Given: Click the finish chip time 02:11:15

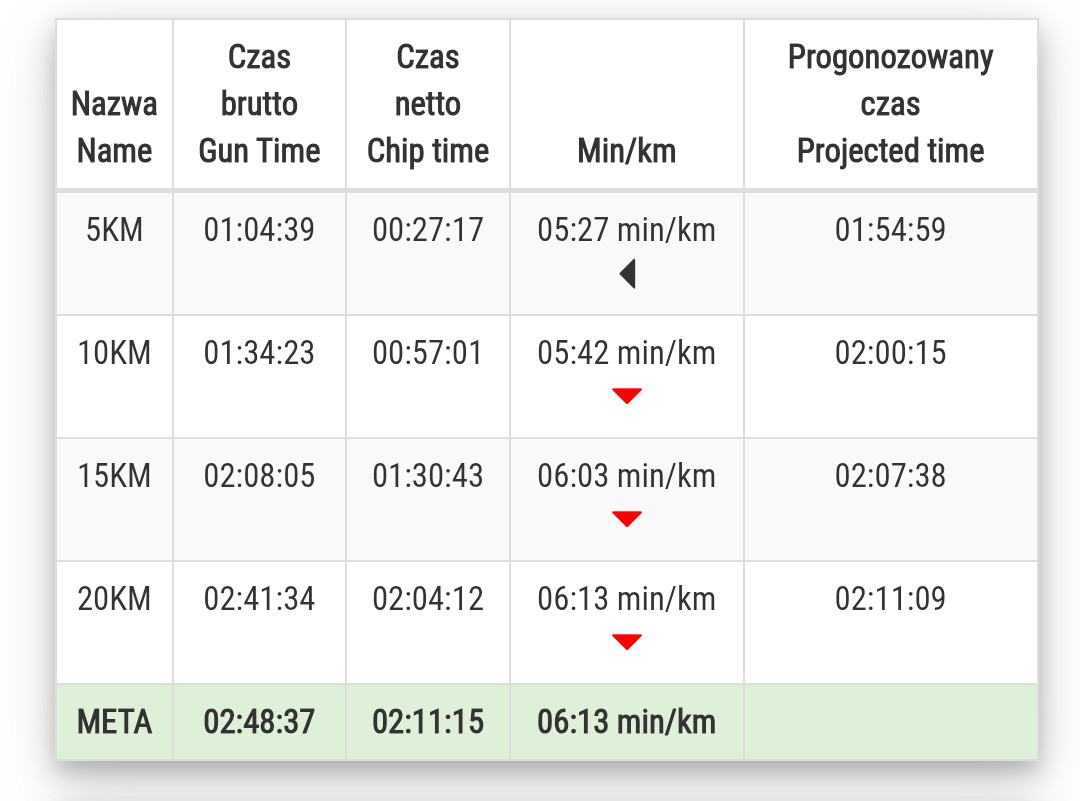Looking at the screenshot, I should (x=428, y=722).
